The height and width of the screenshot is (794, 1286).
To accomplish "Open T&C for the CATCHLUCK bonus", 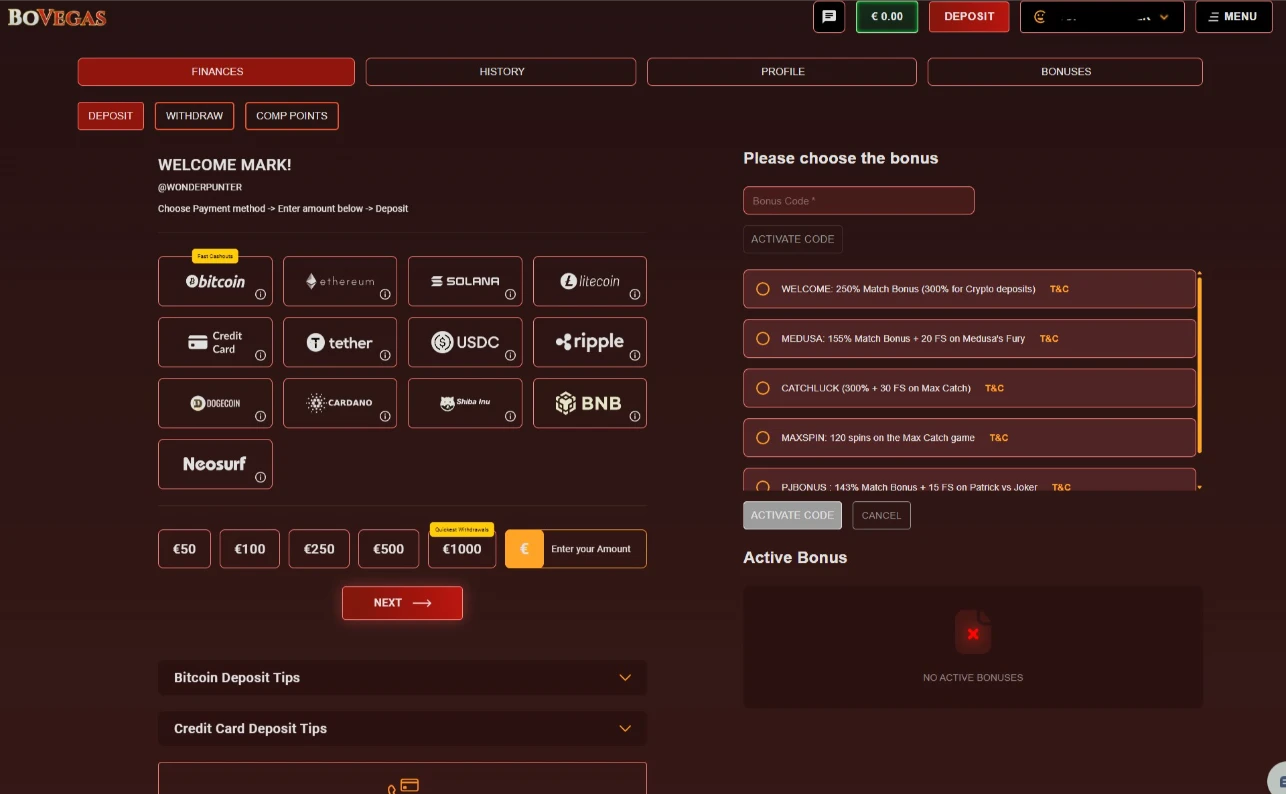I will [x=994, y=387].
